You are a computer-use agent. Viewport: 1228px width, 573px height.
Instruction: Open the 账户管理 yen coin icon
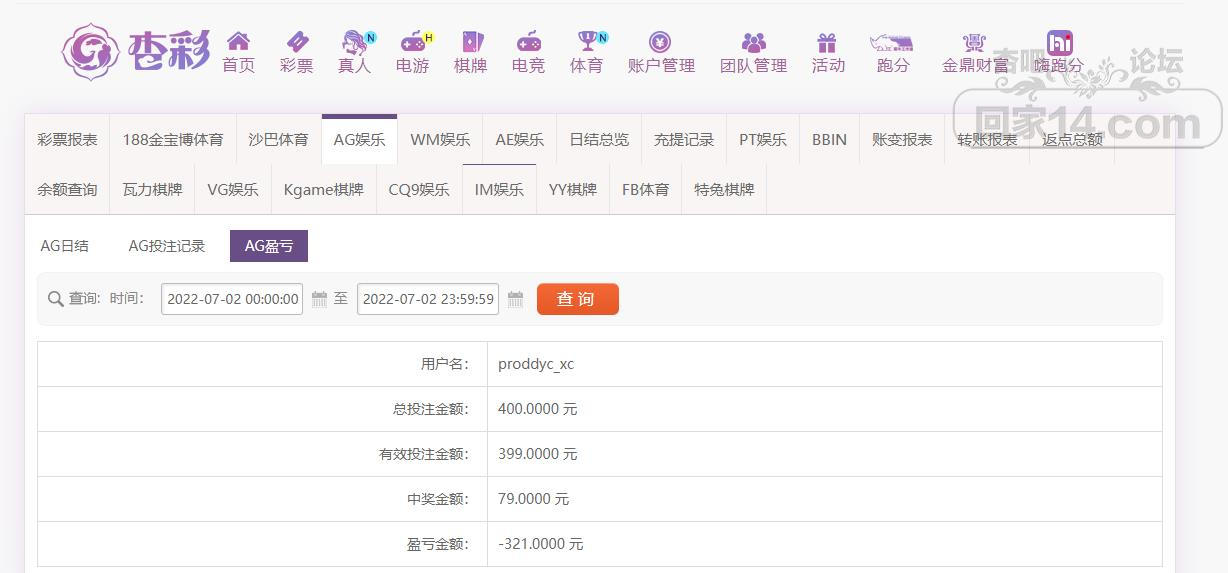point(660,42)
